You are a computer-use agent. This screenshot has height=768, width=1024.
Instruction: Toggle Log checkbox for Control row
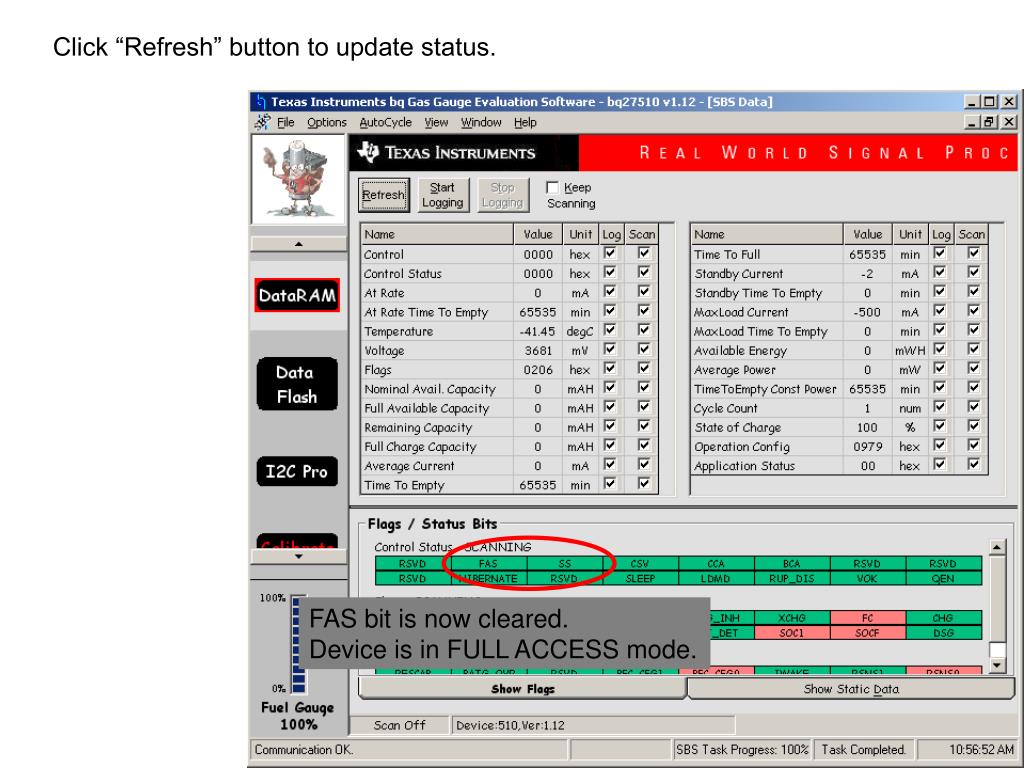point(610,253)
